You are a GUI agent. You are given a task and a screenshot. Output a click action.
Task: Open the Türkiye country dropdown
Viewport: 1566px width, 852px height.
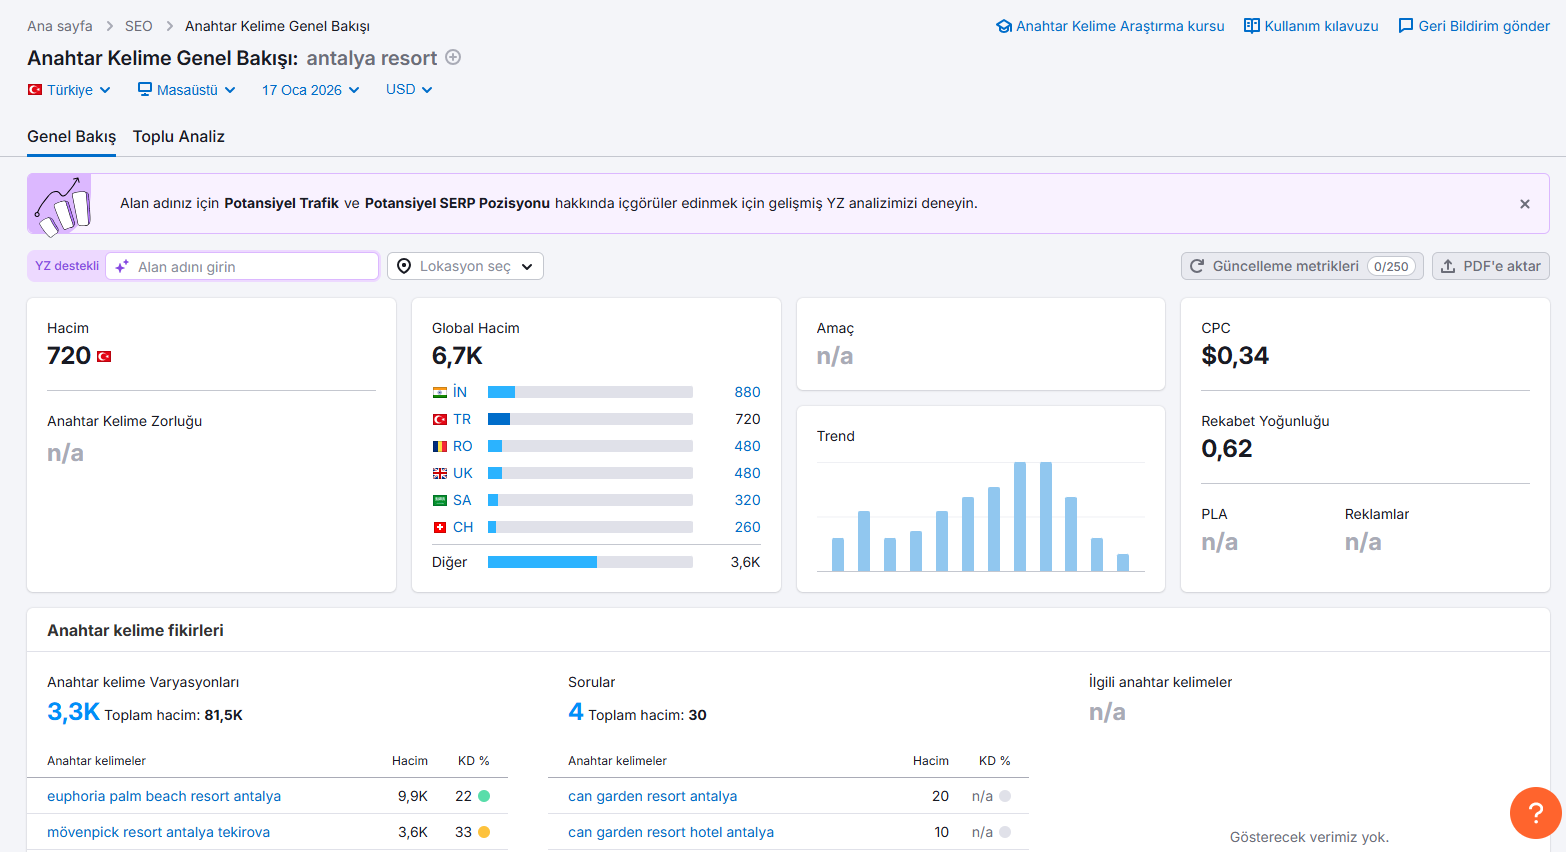(x=69, y=90)
